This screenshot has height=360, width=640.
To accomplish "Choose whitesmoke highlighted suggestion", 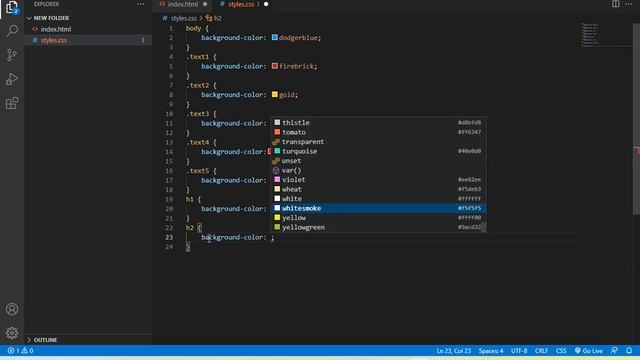I will pyautogui.click(x=378, y=208).
